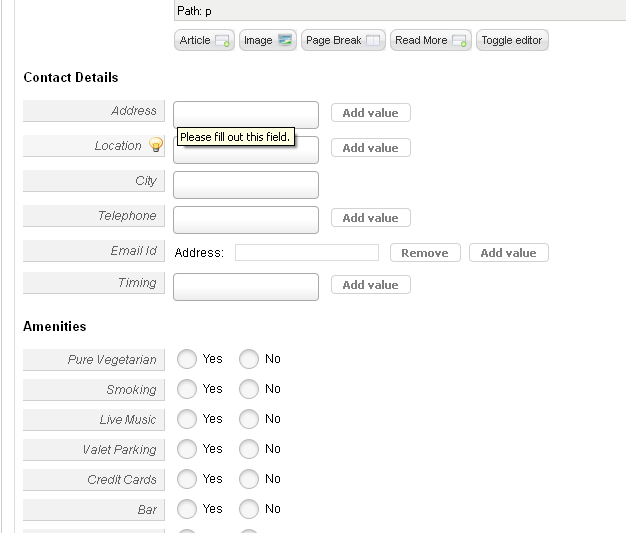Click the Read More icon button

[x=430, y=40]
